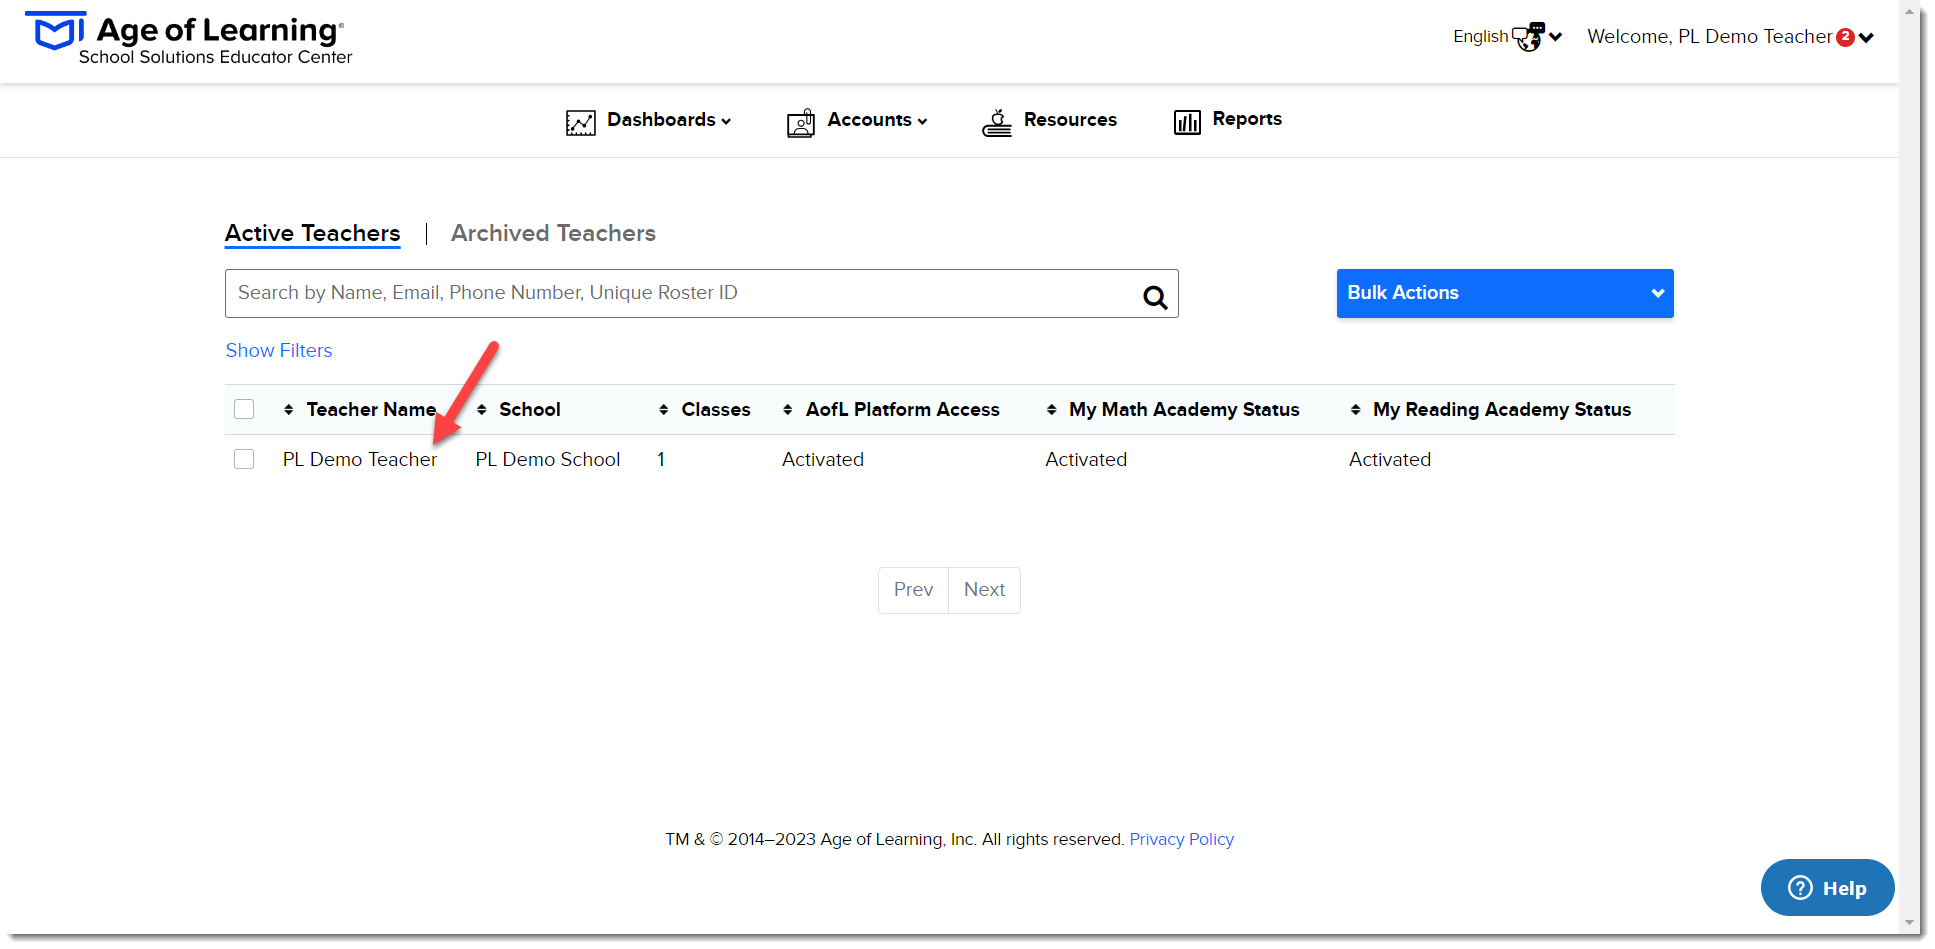1935x949 pixels.
Task: Click the language globe icon
Action: [x=1528, y=37]
